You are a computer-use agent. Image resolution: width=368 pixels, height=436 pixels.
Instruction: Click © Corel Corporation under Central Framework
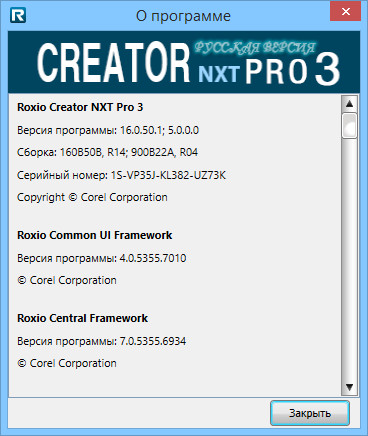tap(67, 363)
